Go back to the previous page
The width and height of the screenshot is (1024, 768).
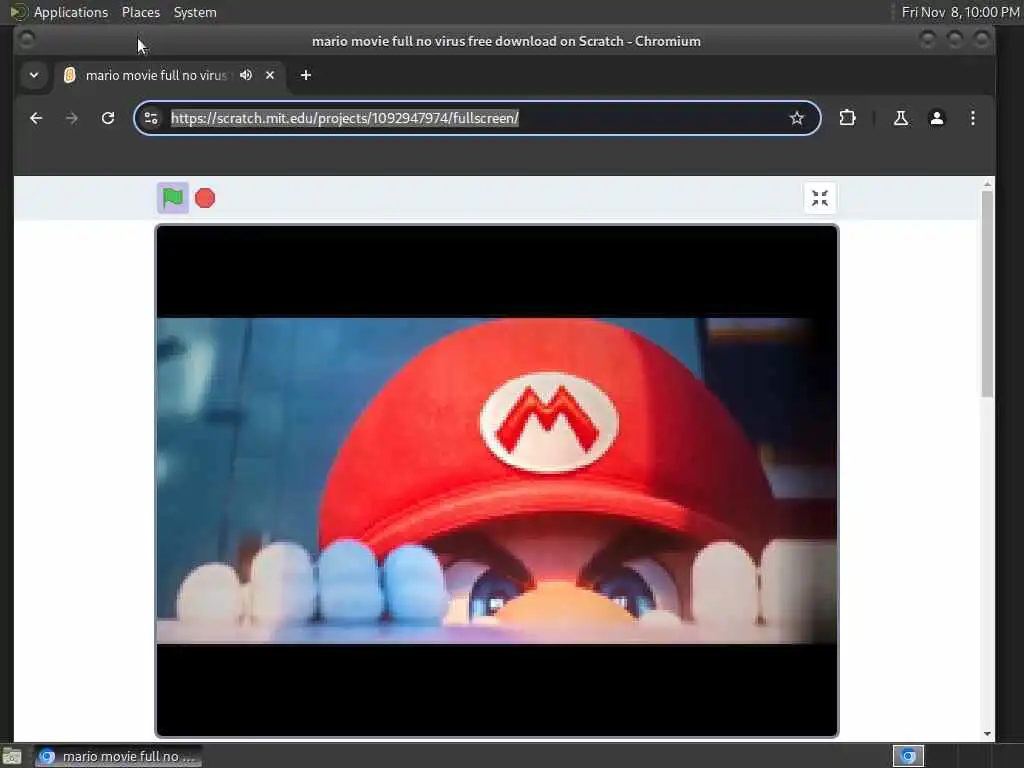[36, 118]
